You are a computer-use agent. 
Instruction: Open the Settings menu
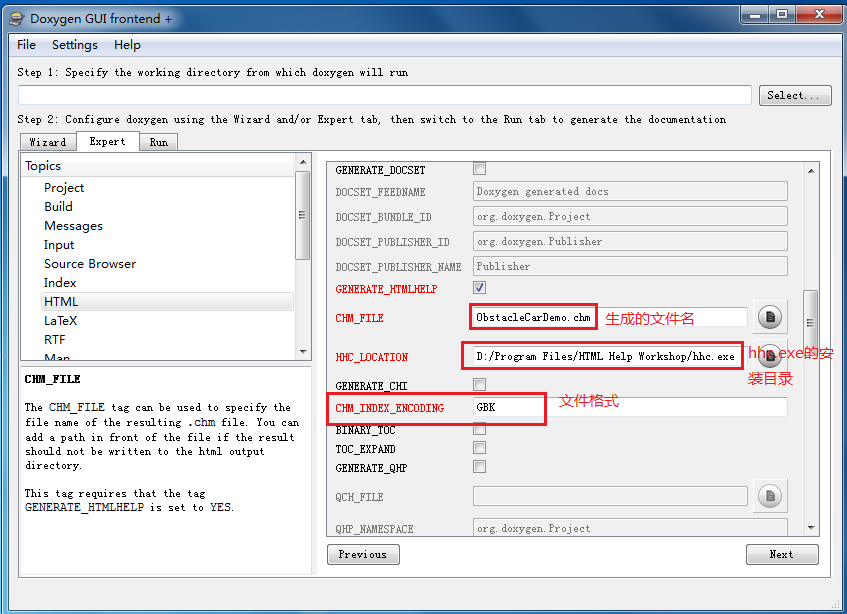[x=75, y=45]
